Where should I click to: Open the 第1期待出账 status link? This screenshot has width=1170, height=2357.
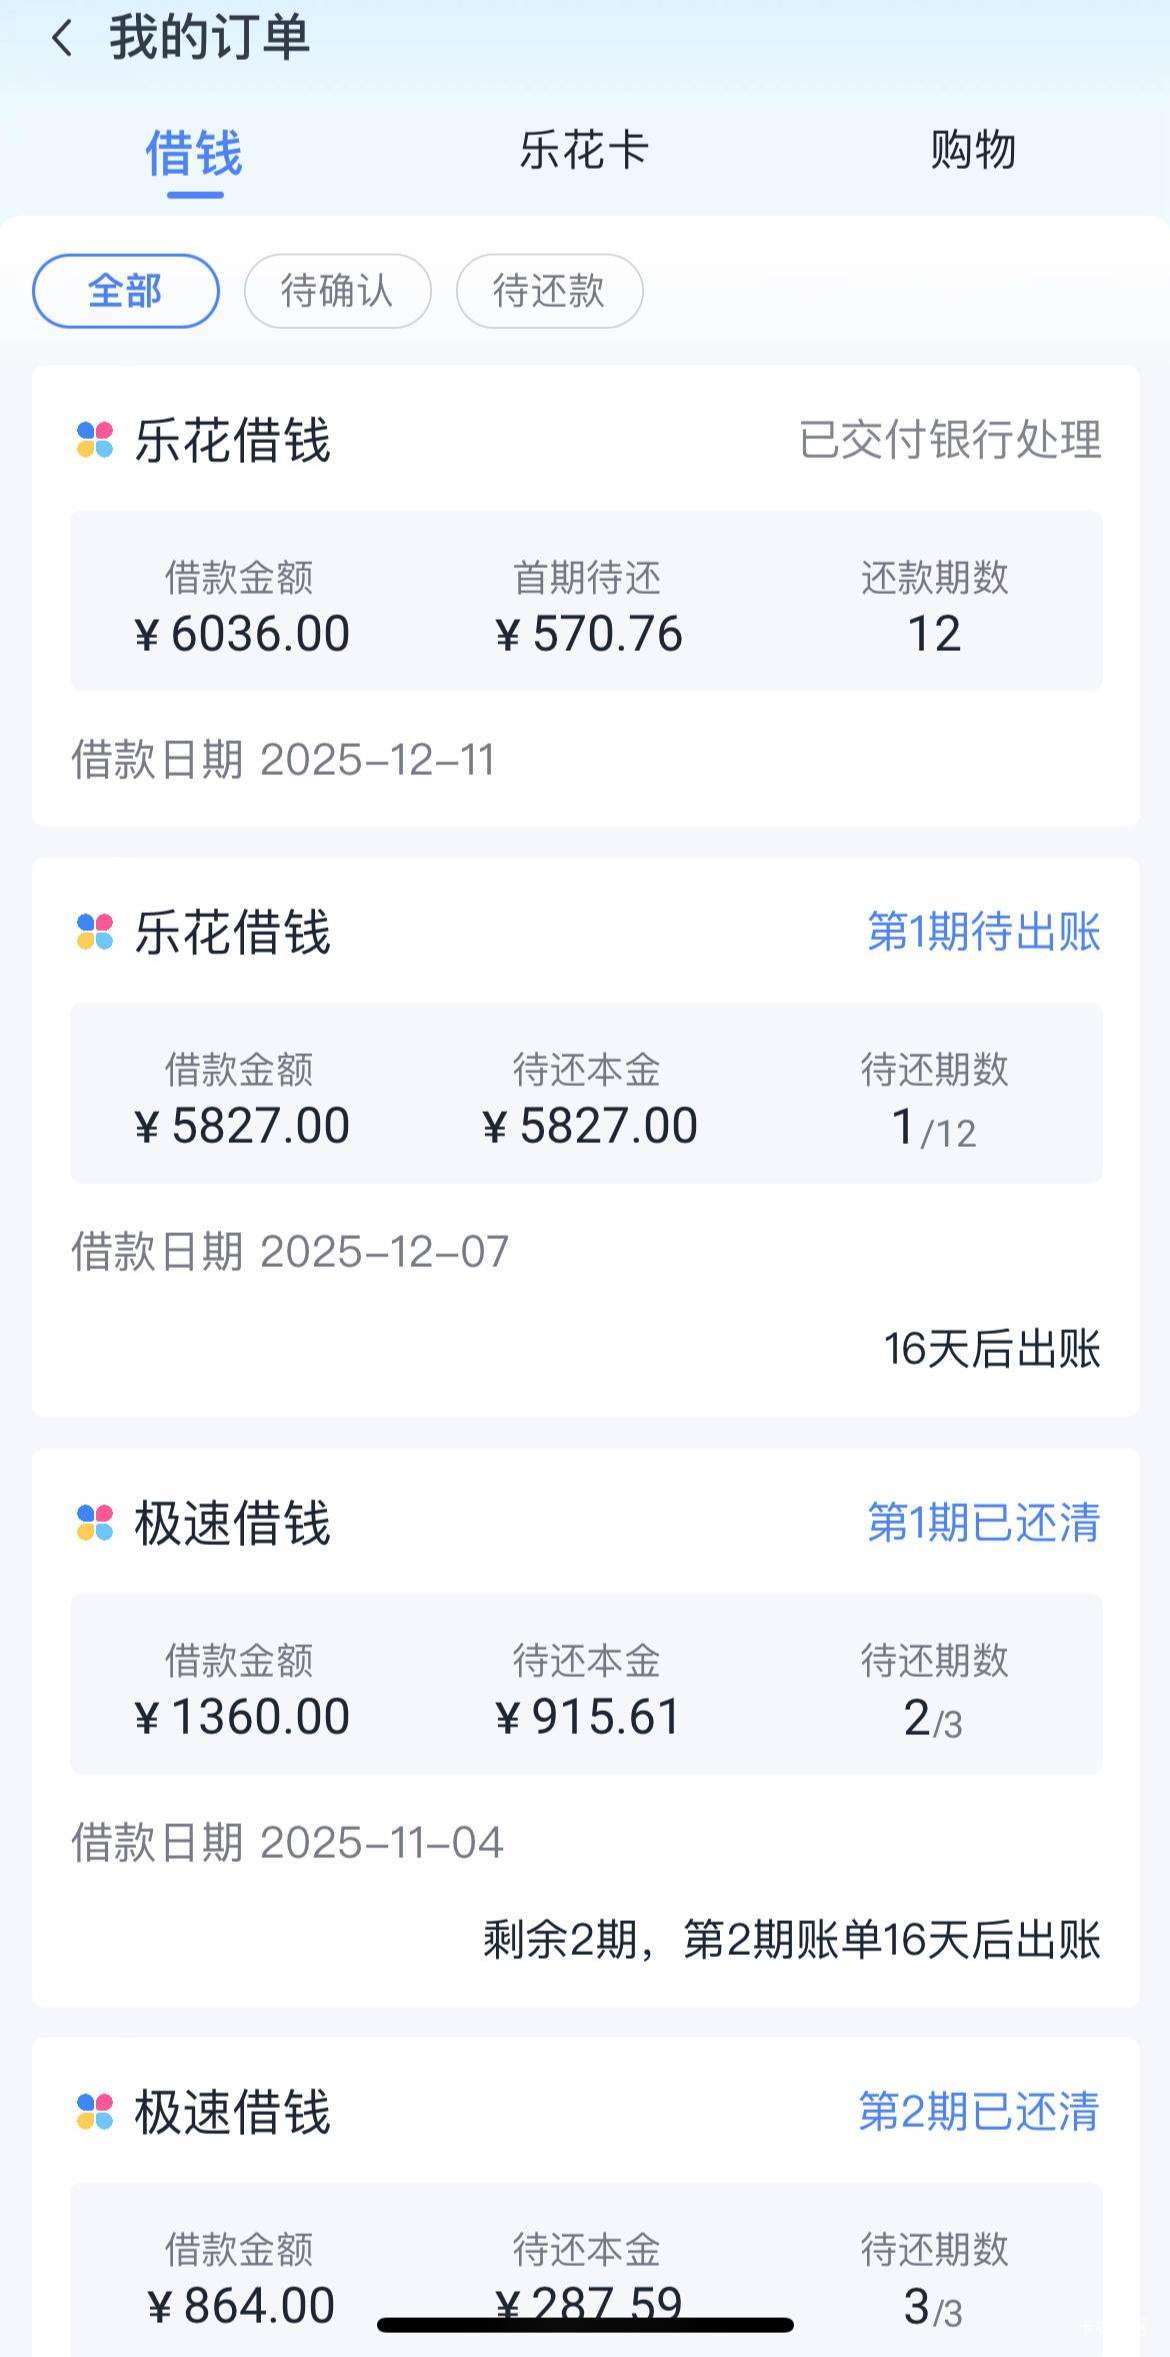pyautogui.click(x=983, y=932)
